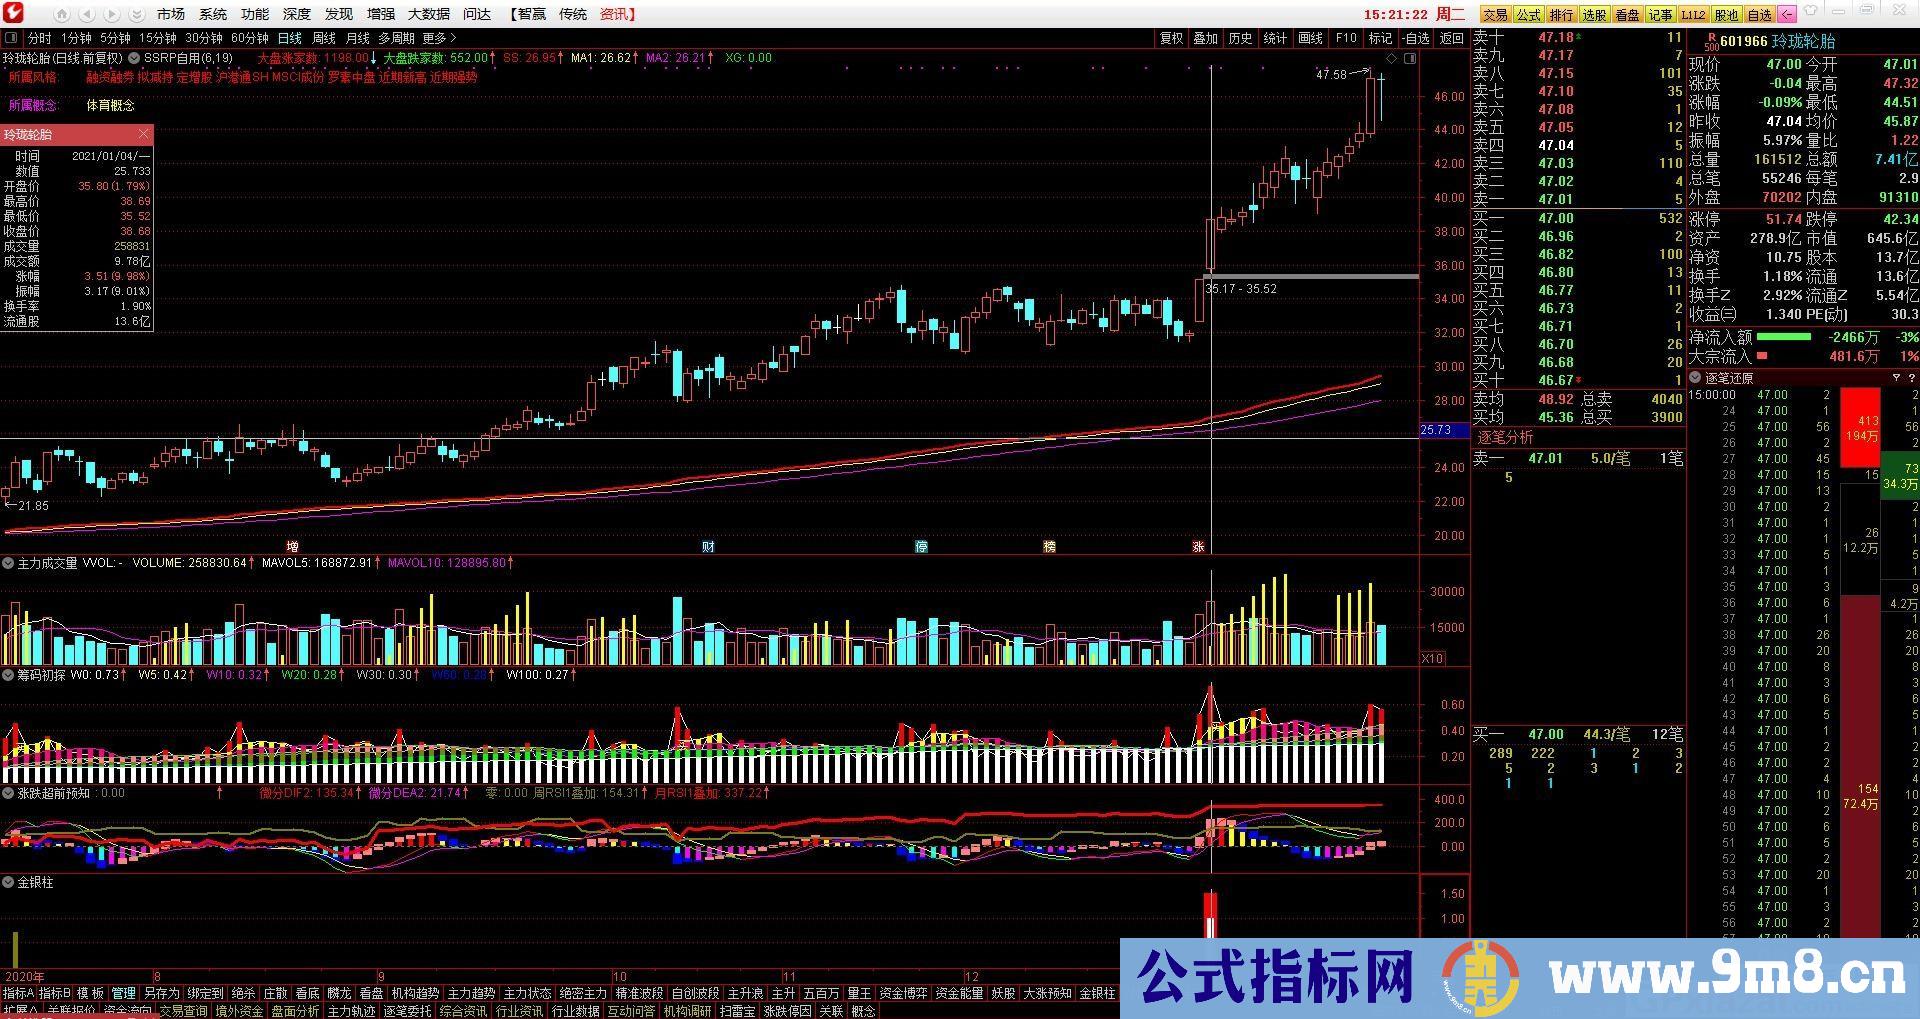Image resolution: width=1920 pixels, height=1019 pixels.
Task: Select the 资金博弈 indicator tab
Action: click(903, 993)
